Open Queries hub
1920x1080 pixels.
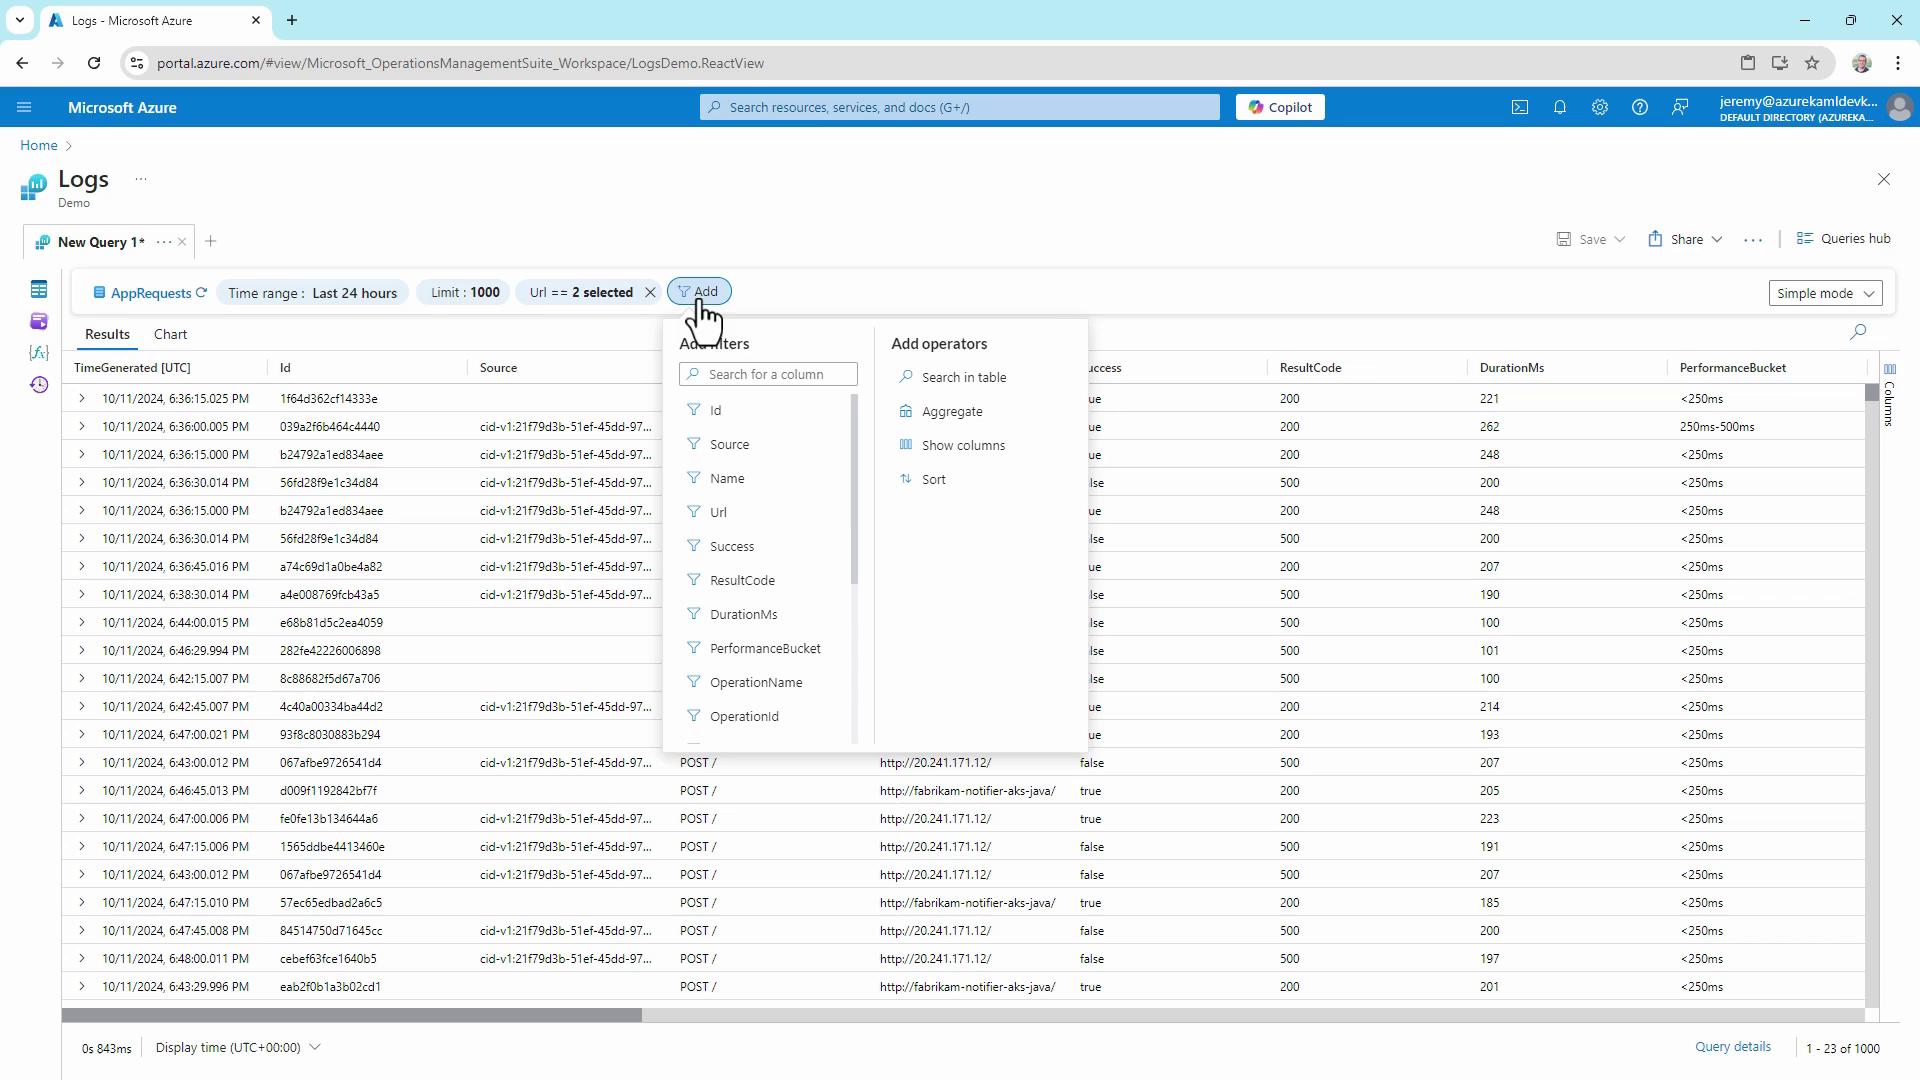click(x=1844, y=238)
